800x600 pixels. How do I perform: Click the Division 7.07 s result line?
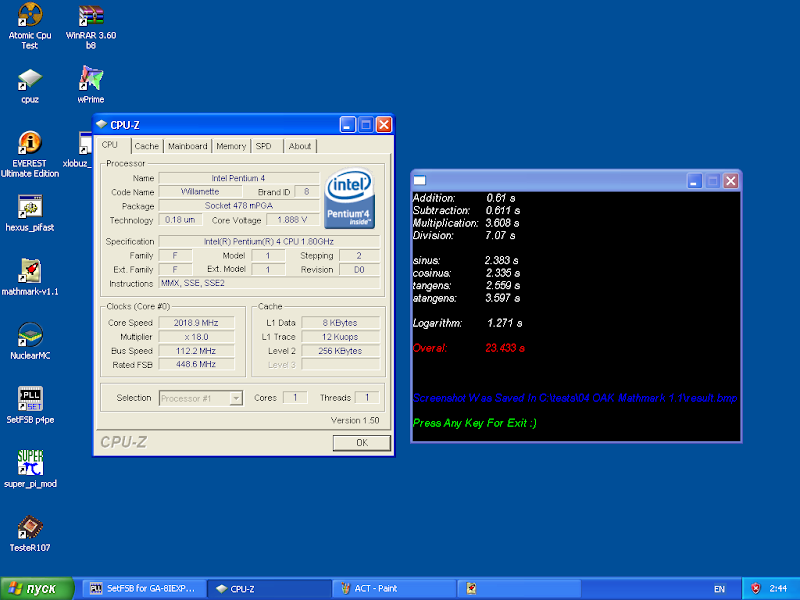(x=464, y=235)
